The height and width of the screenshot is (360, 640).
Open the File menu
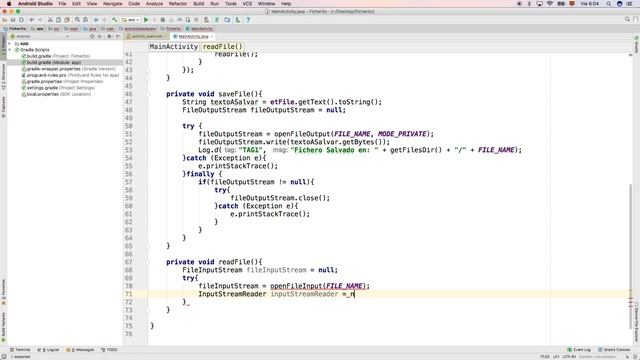[62, 4]
